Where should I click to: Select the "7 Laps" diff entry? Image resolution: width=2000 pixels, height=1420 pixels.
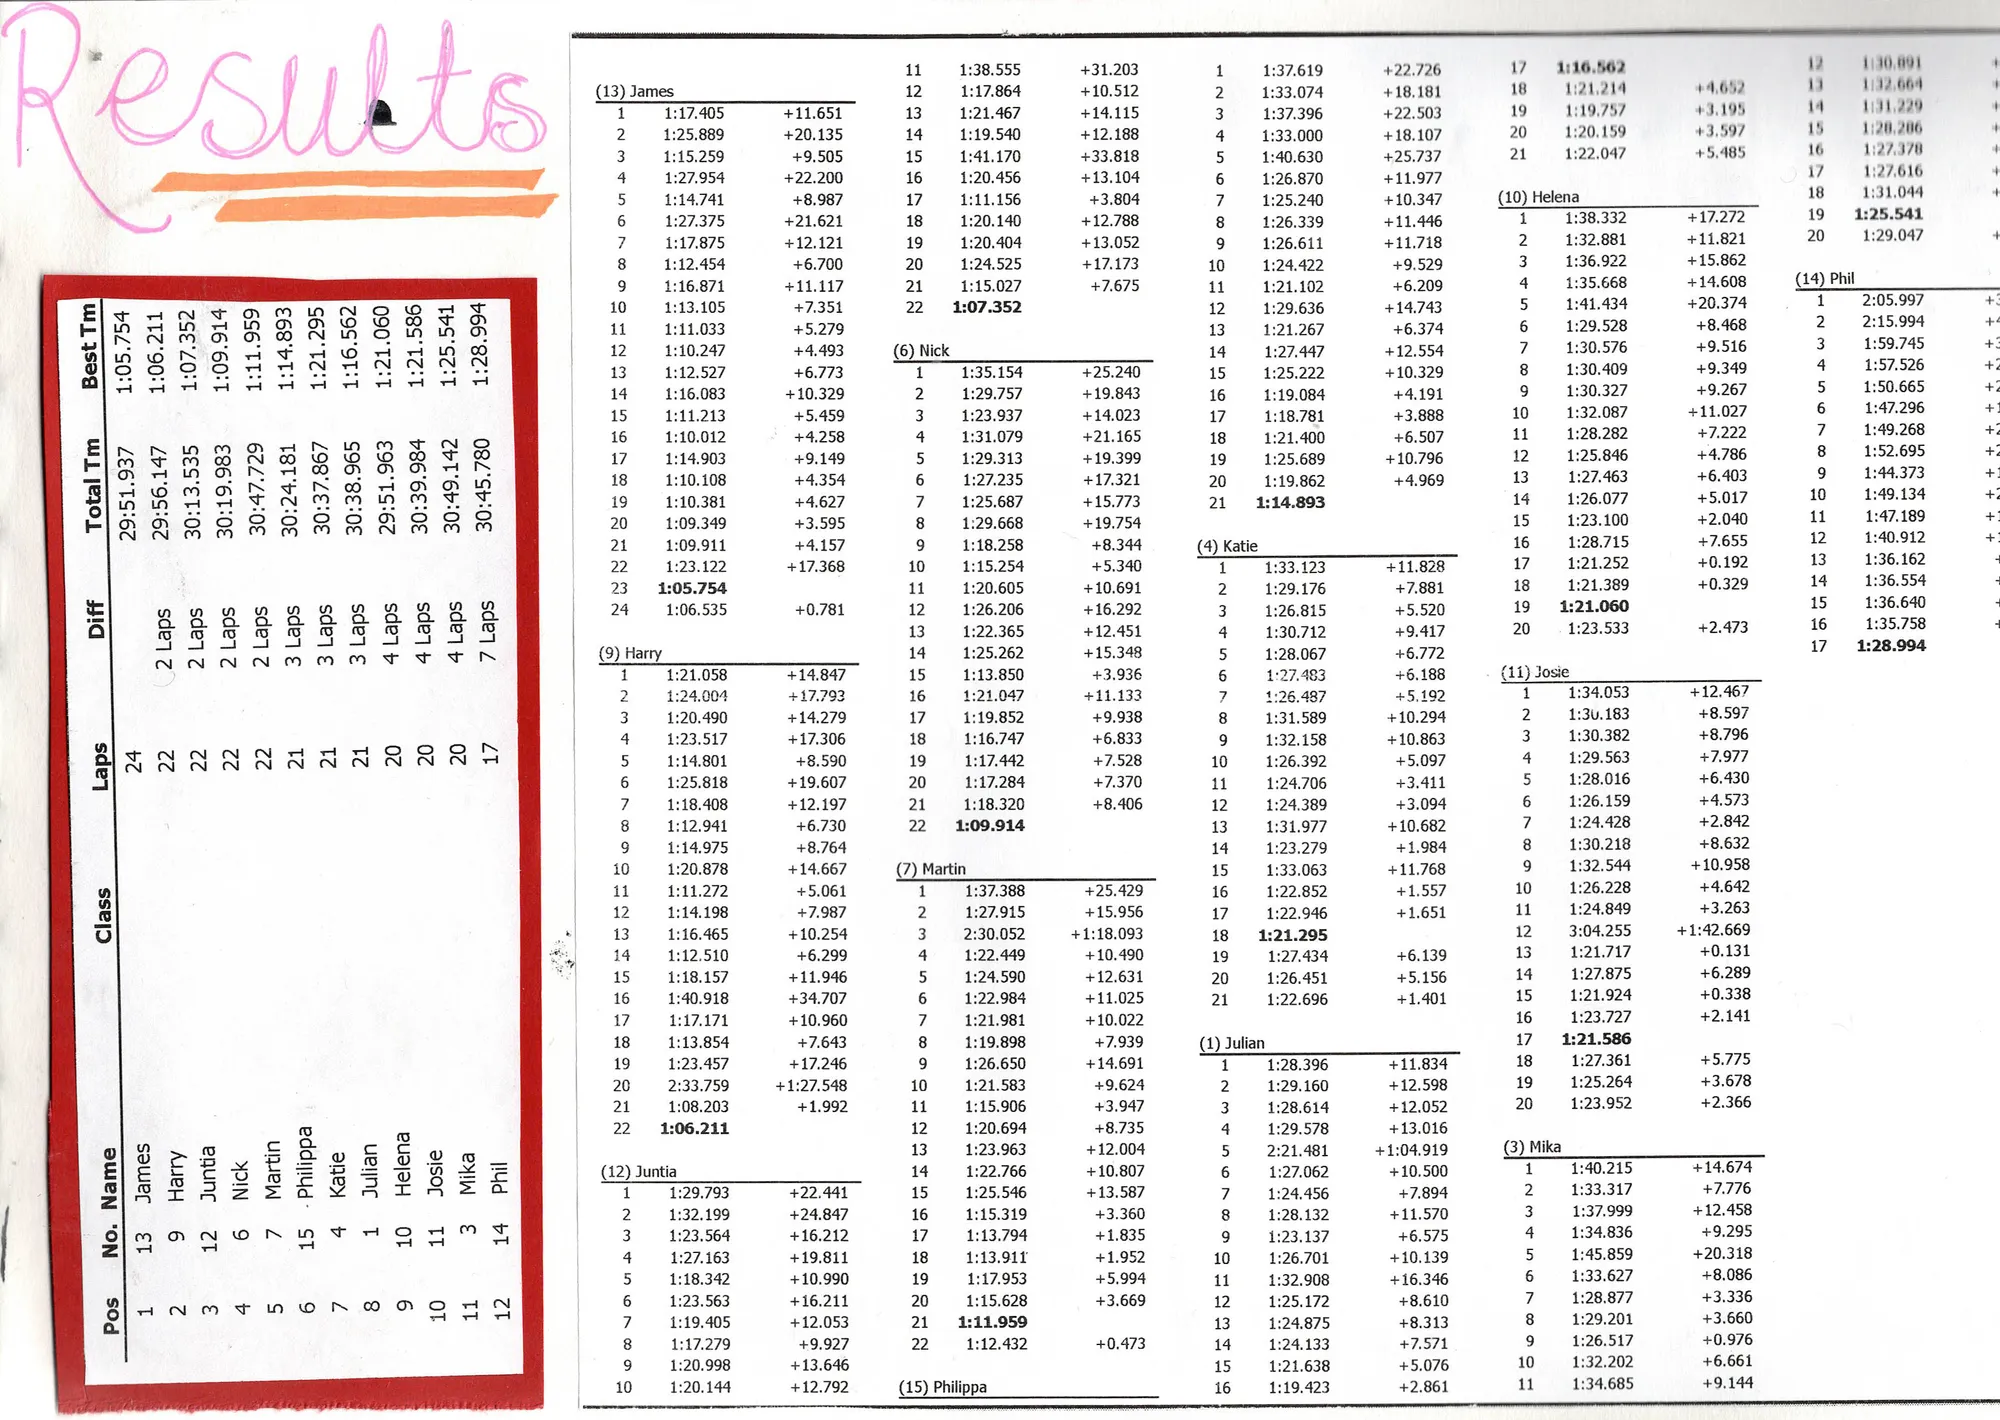click(487, 631)
